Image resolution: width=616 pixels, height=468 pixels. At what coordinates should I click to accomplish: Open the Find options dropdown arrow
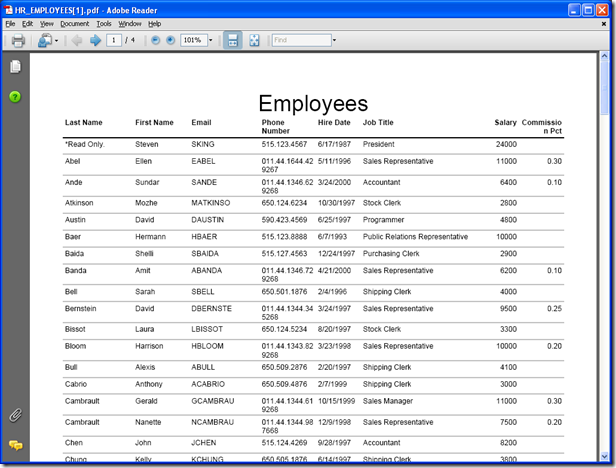click(334, 40)
